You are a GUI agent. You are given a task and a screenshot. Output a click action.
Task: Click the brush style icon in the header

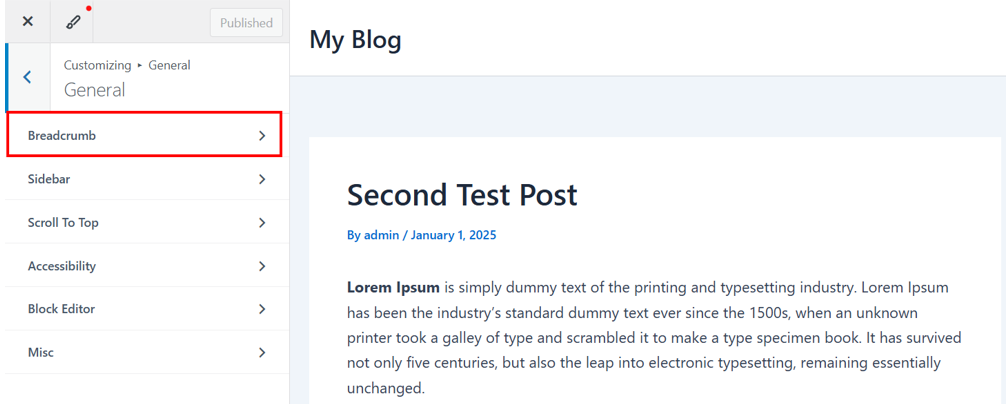[x=73, y=21]
